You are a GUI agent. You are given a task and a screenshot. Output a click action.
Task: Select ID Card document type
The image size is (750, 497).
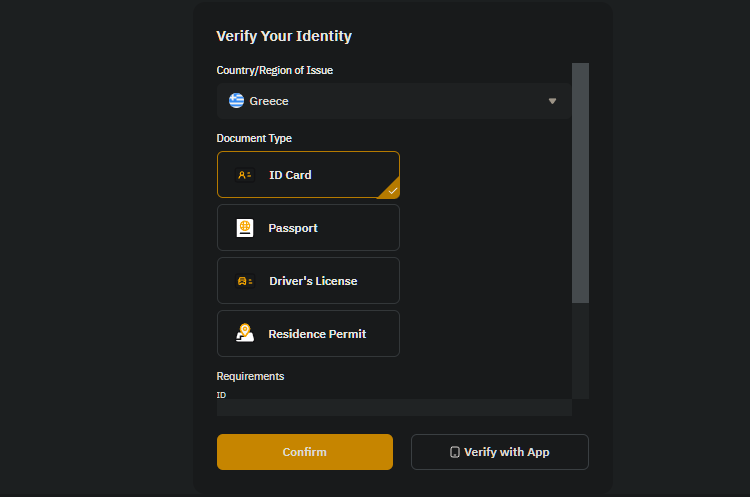click(308, 175)
